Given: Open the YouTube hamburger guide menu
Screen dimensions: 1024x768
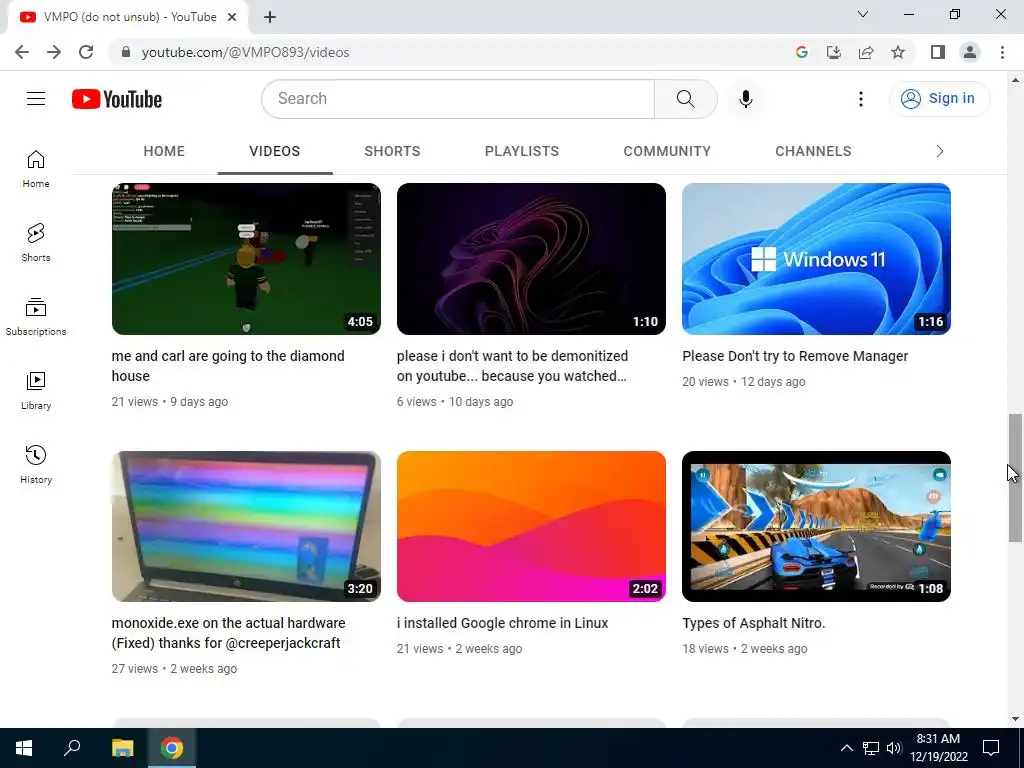Looking at the screenshot, I should tap(36, 99).
